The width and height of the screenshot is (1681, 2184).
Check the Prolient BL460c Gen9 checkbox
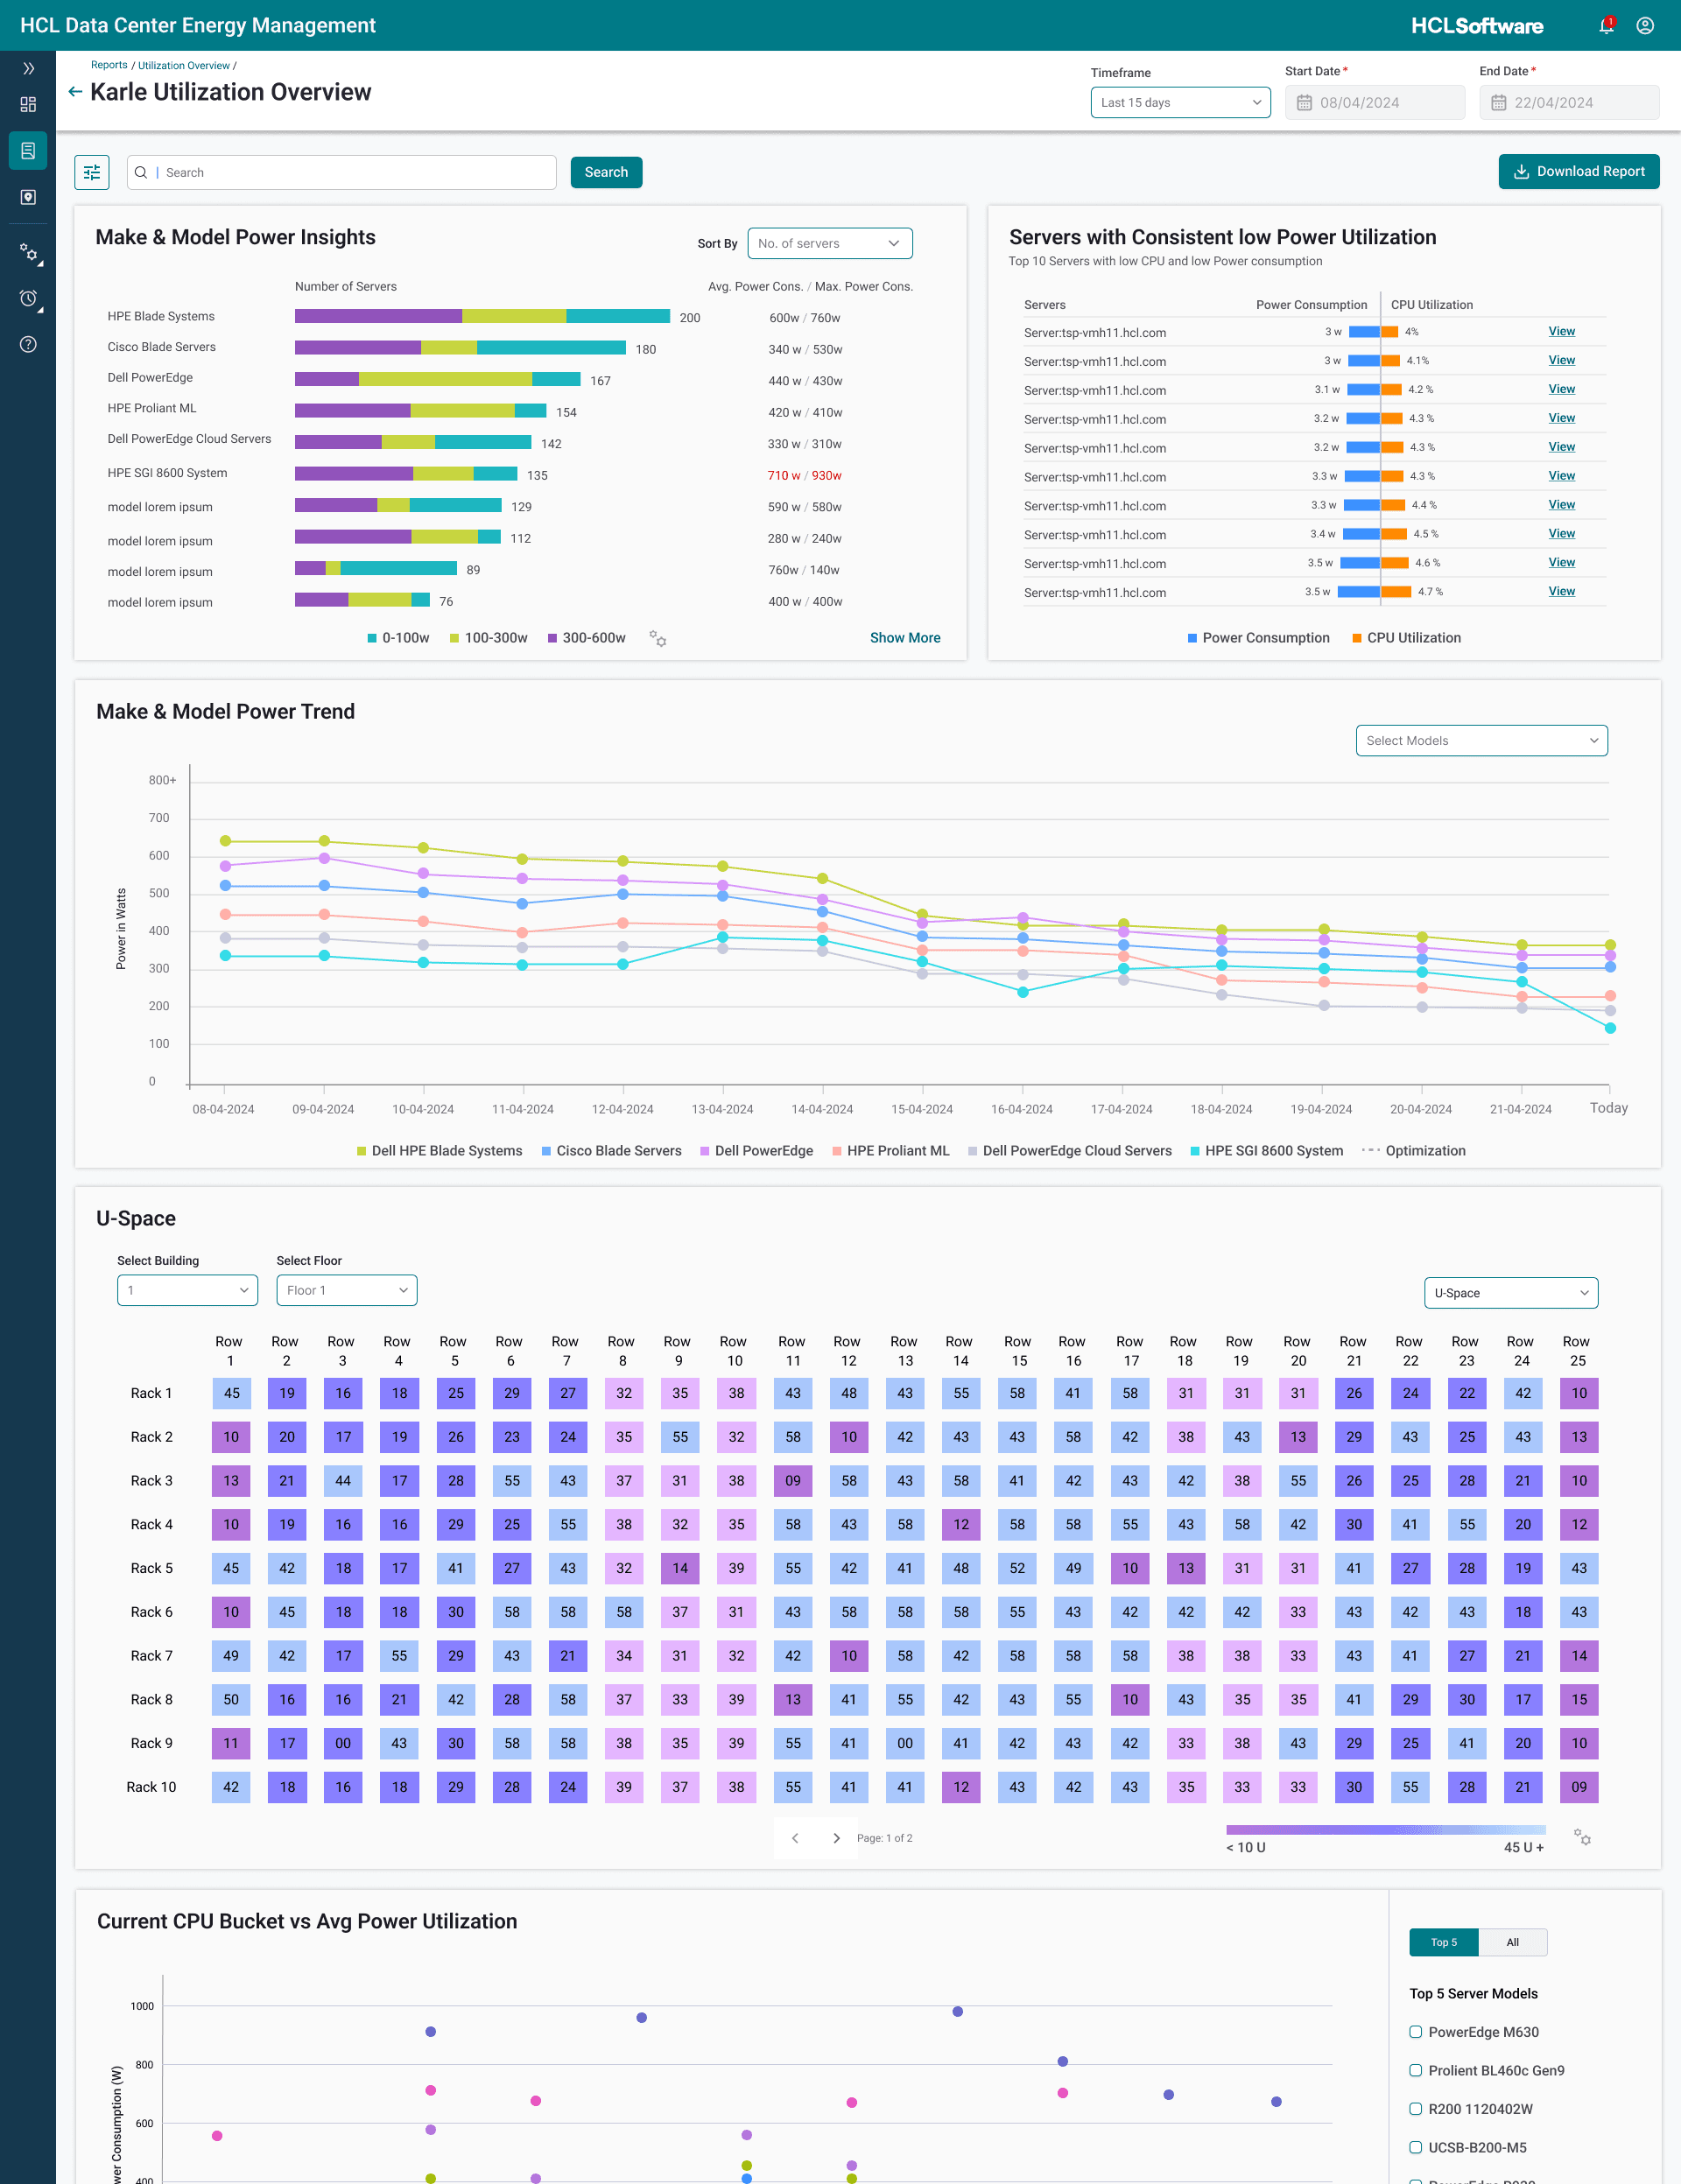(1415, 2070)
